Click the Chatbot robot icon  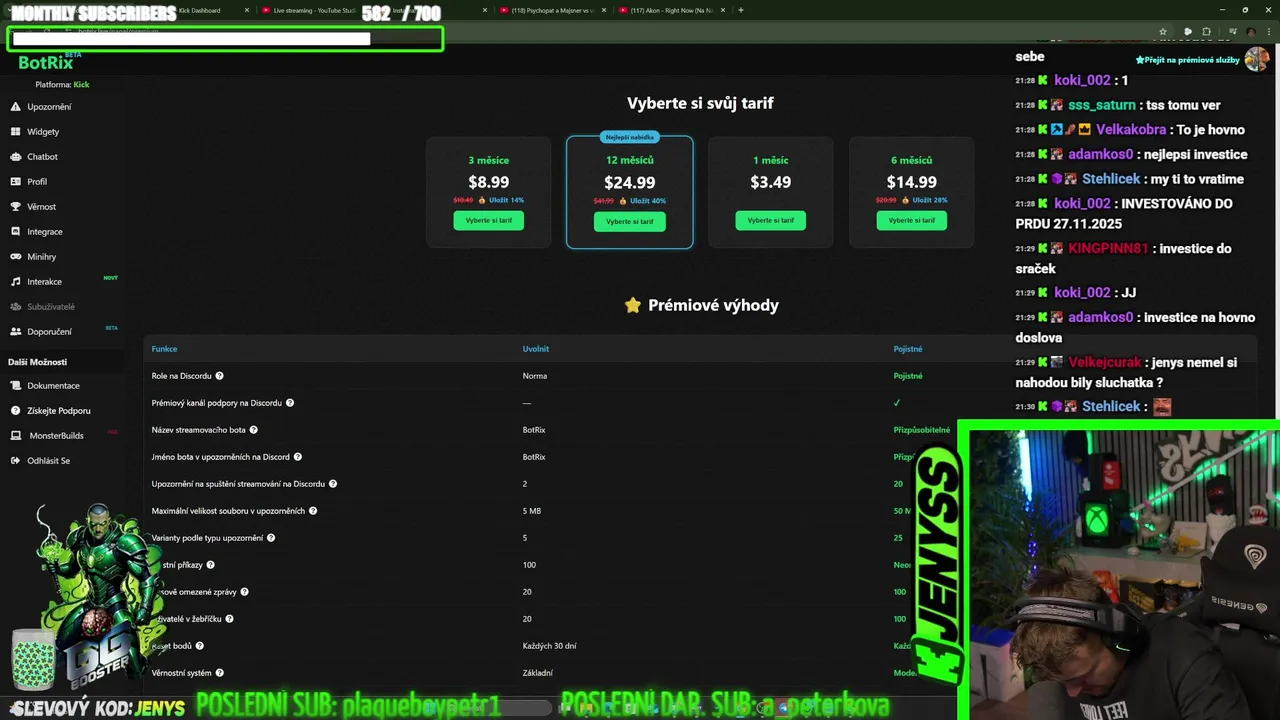point(15,156)
